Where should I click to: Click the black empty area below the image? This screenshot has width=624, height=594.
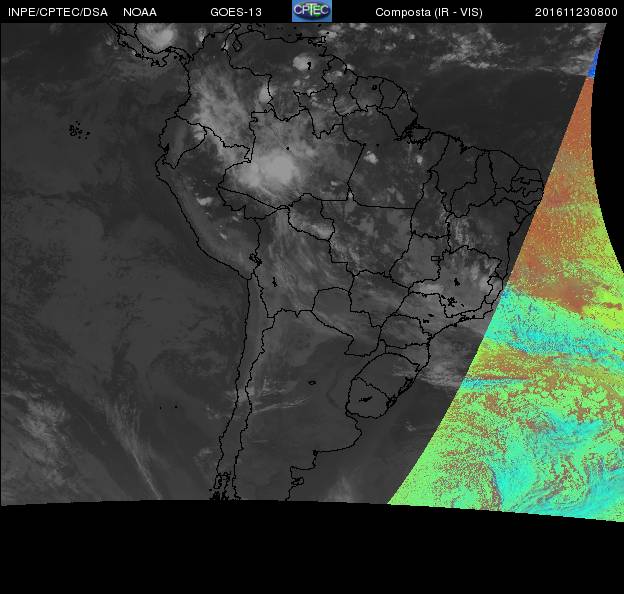click(x=300, y=550)
